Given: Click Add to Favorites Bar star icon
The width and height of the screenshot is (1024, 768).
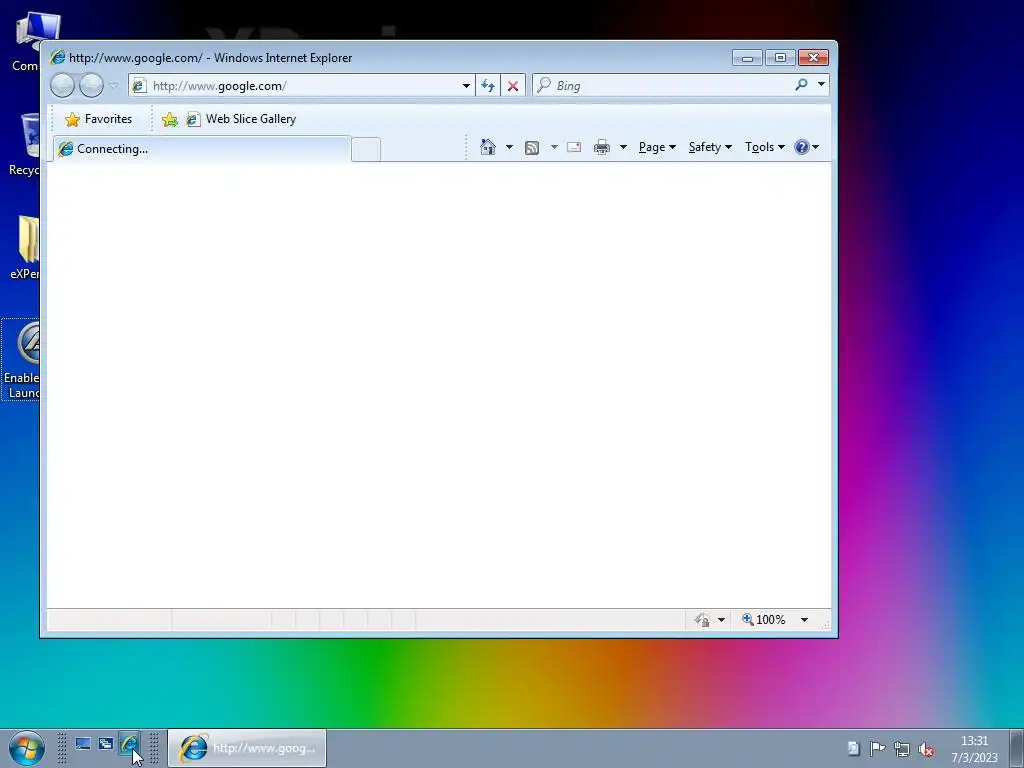Looking at the screenshot, I should (x=170, y=119).
